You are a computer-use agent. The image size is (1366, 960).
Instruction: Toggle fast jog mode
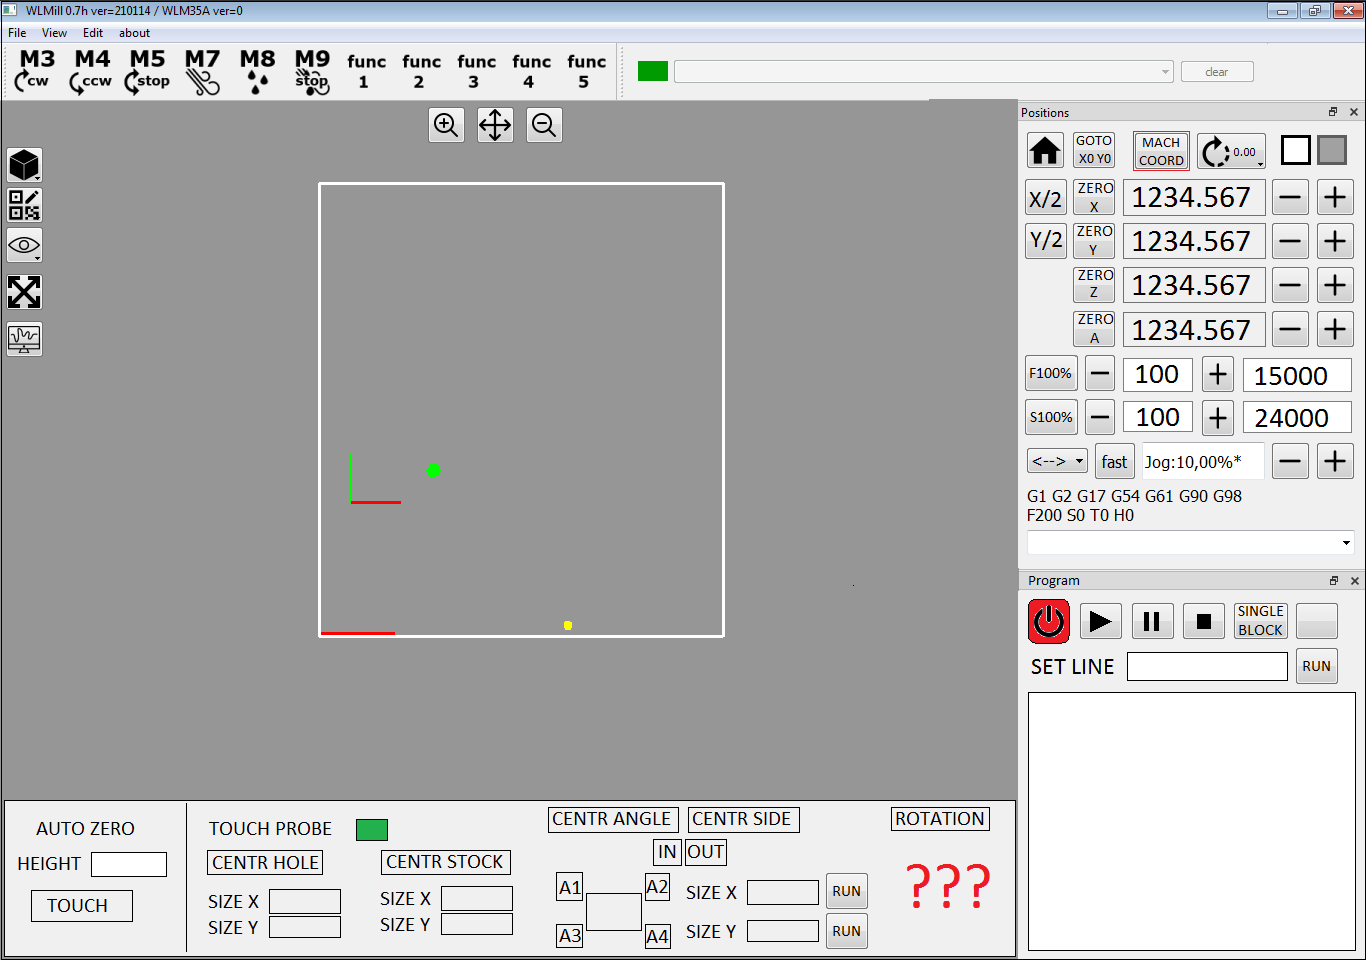(x=1114, y=461)
